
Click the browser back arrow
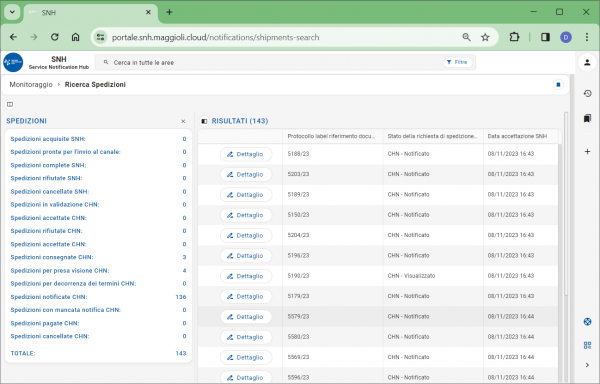point(13,37)
